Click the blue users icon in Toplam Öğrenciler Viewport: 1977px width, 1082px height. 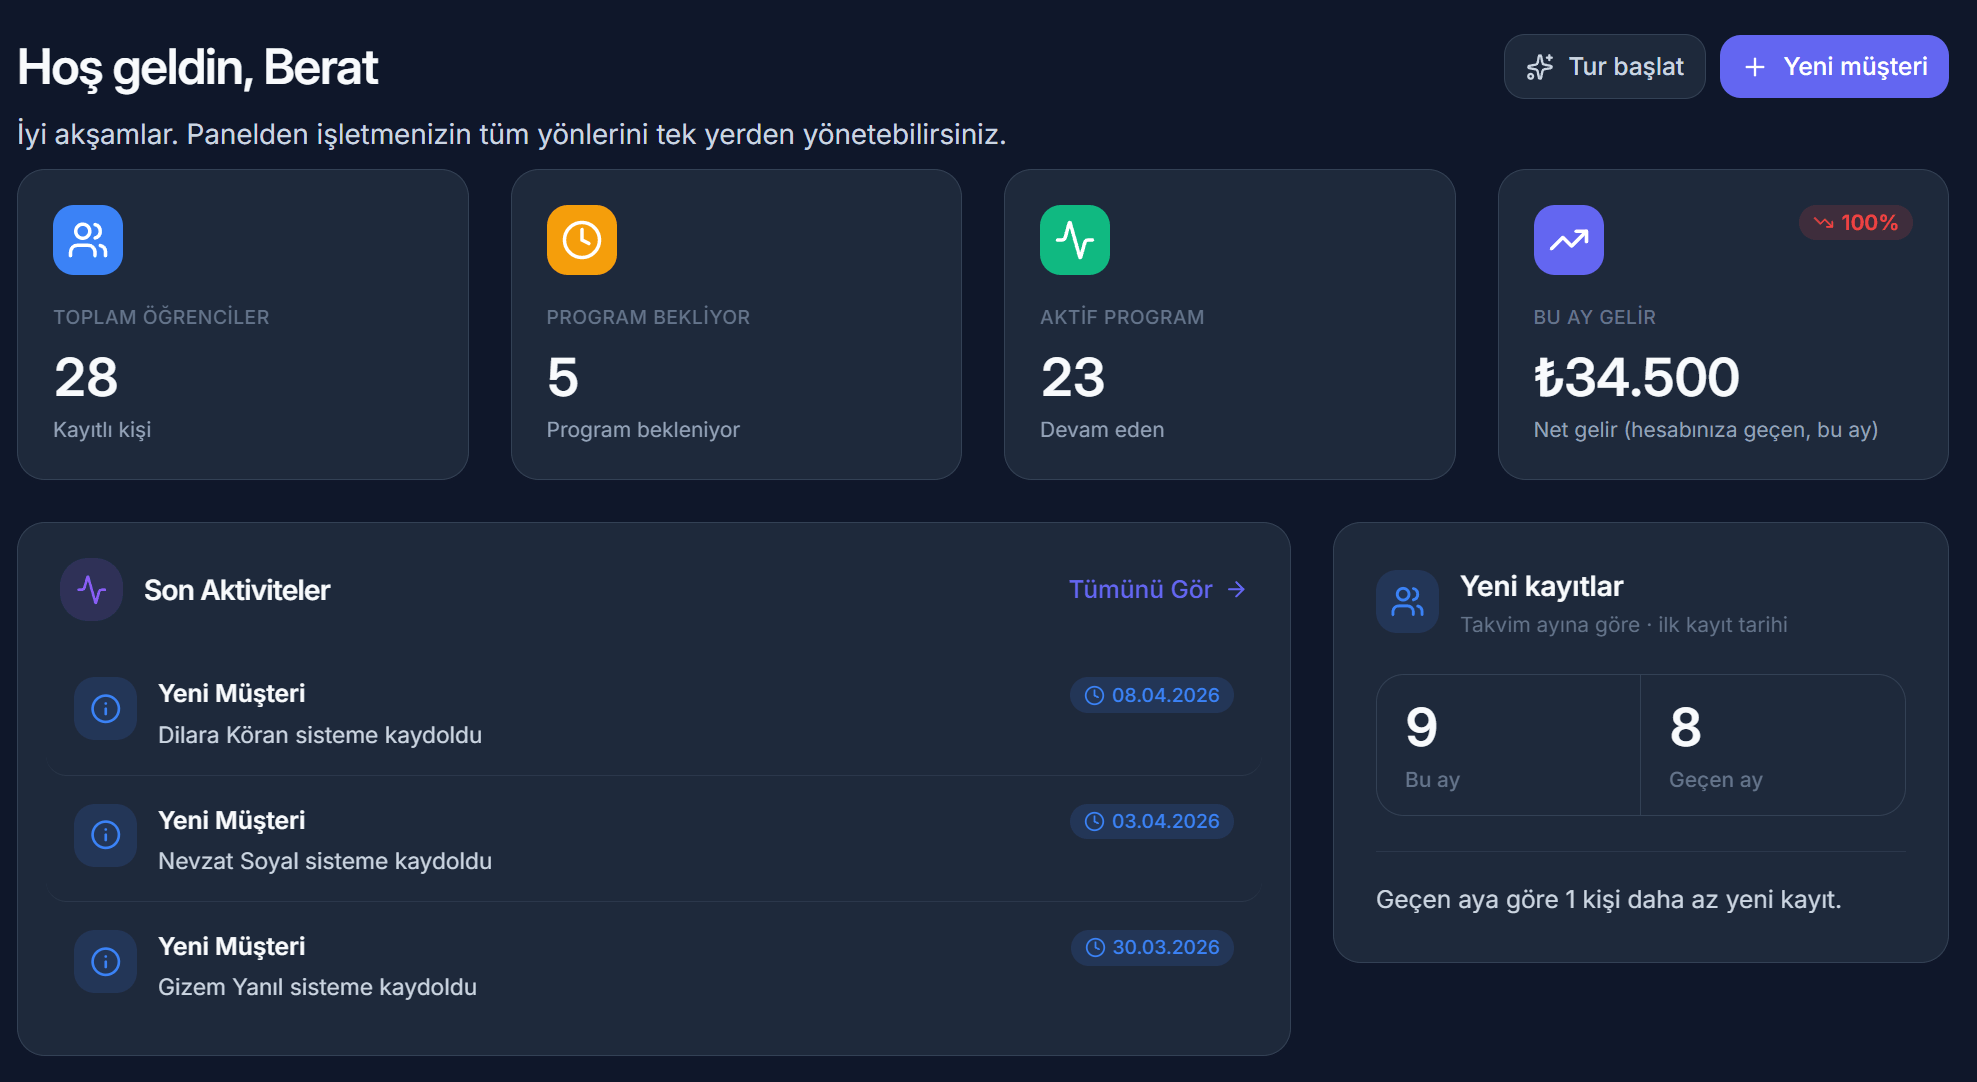88,240
